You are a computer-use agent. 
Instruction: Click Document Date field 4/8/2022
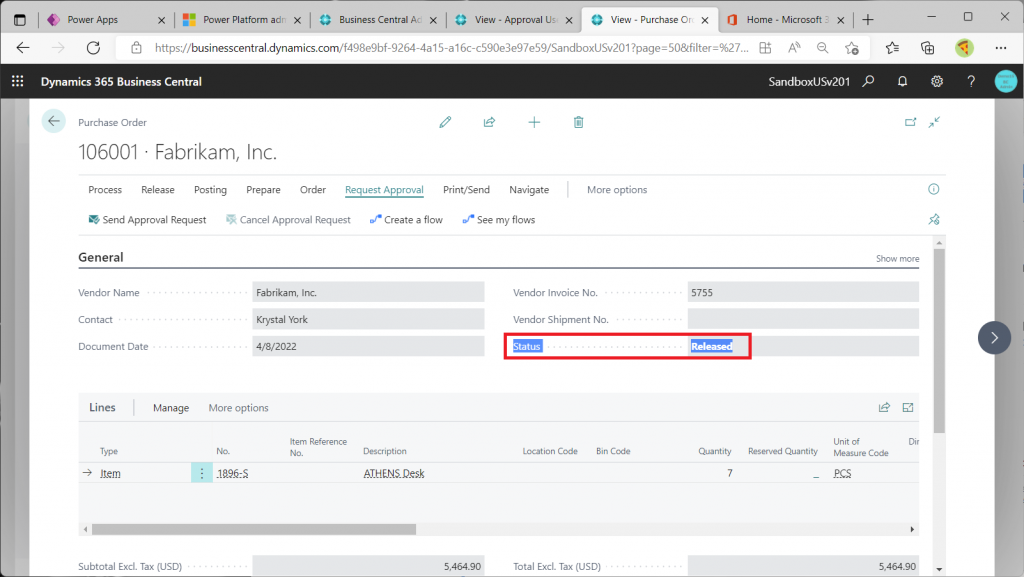(368, 346)
